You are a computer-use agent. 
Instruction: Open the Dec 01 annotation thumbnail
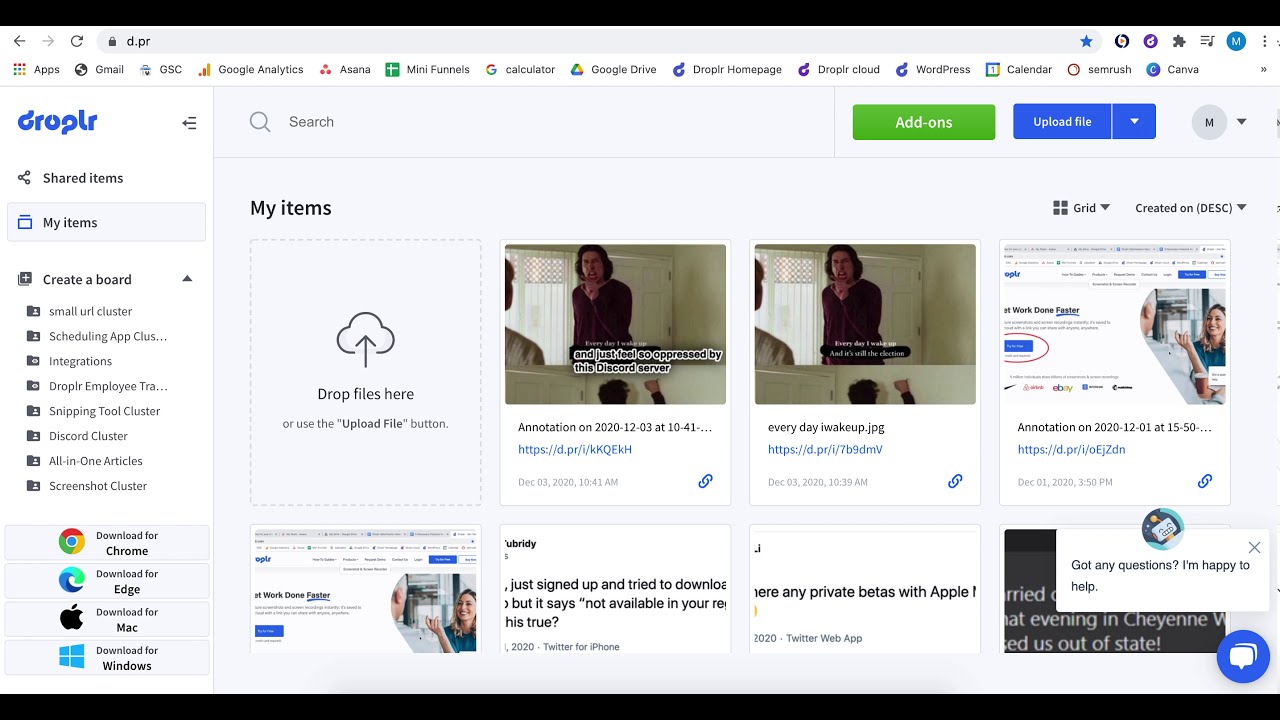point(1115,324)
